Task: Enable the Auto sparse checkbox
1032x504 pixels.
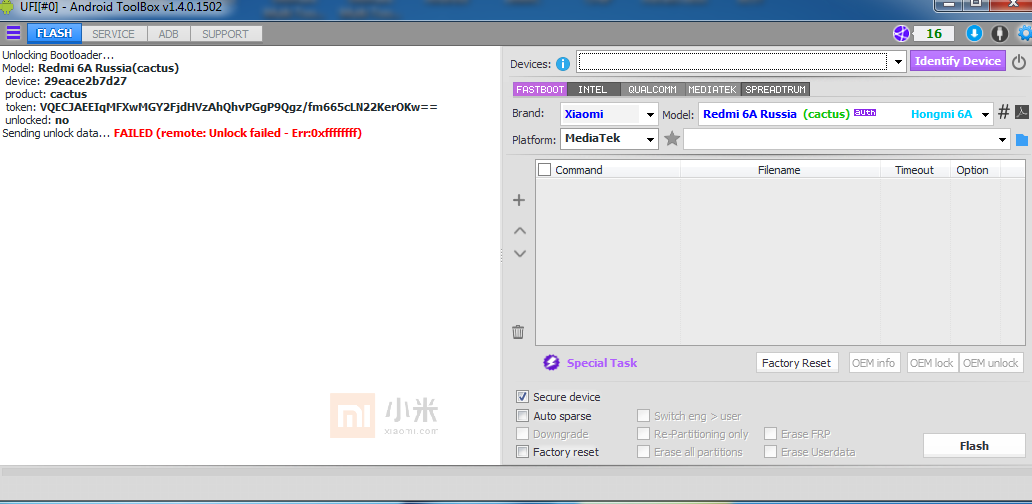Action: tap(523, 416)
